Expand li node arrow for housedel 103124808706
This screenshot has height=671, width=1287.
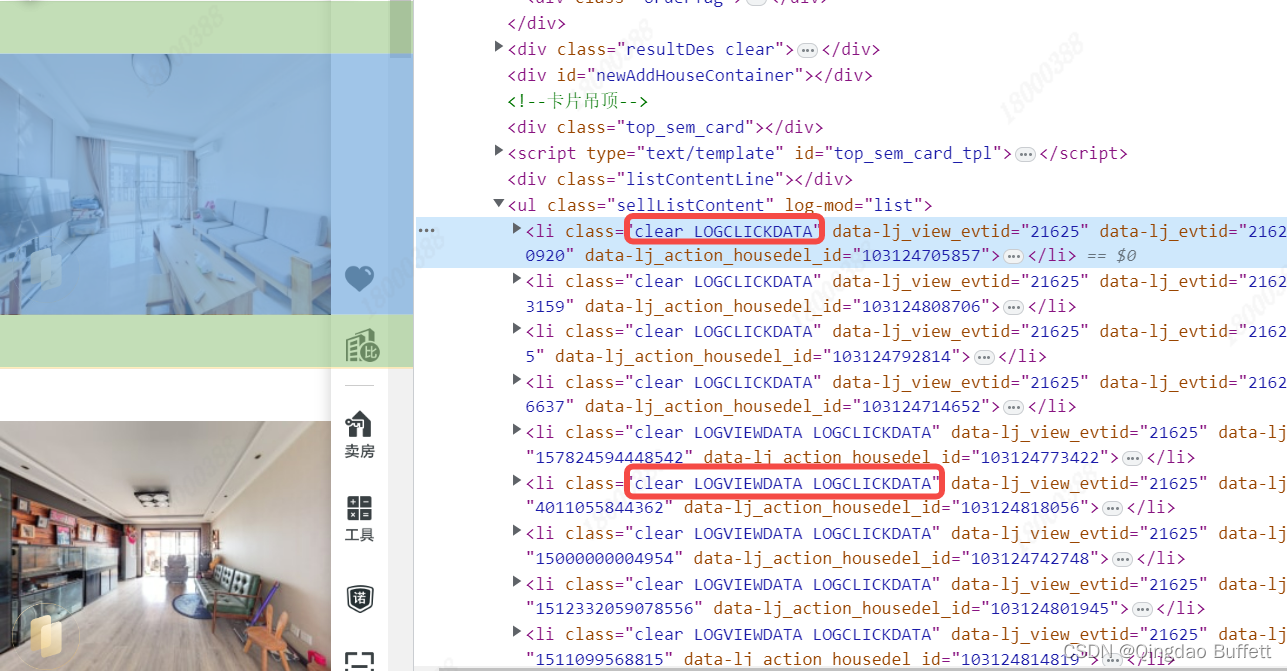[x=517, y=279]
